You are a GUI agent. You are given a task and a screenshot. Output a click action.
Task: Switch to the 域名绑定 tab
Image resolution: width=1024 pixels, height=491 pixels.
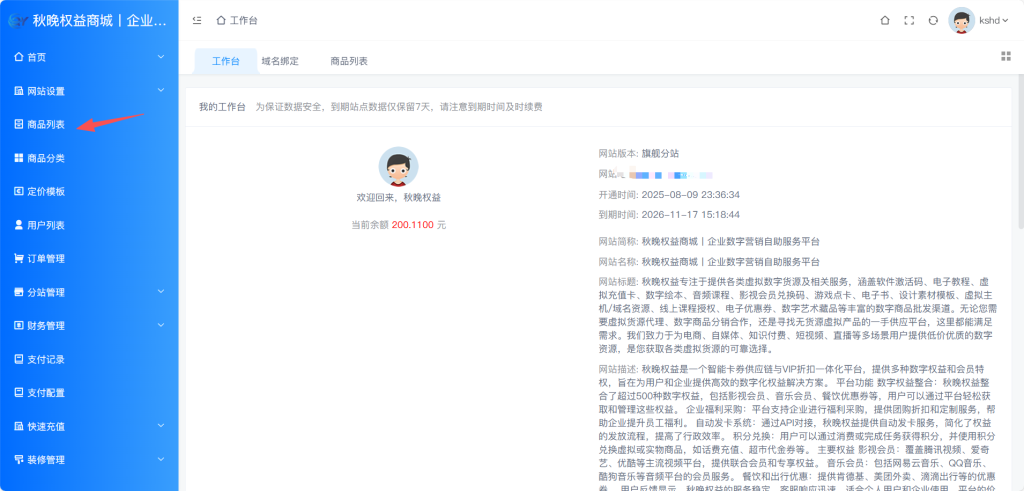[280, 61]
